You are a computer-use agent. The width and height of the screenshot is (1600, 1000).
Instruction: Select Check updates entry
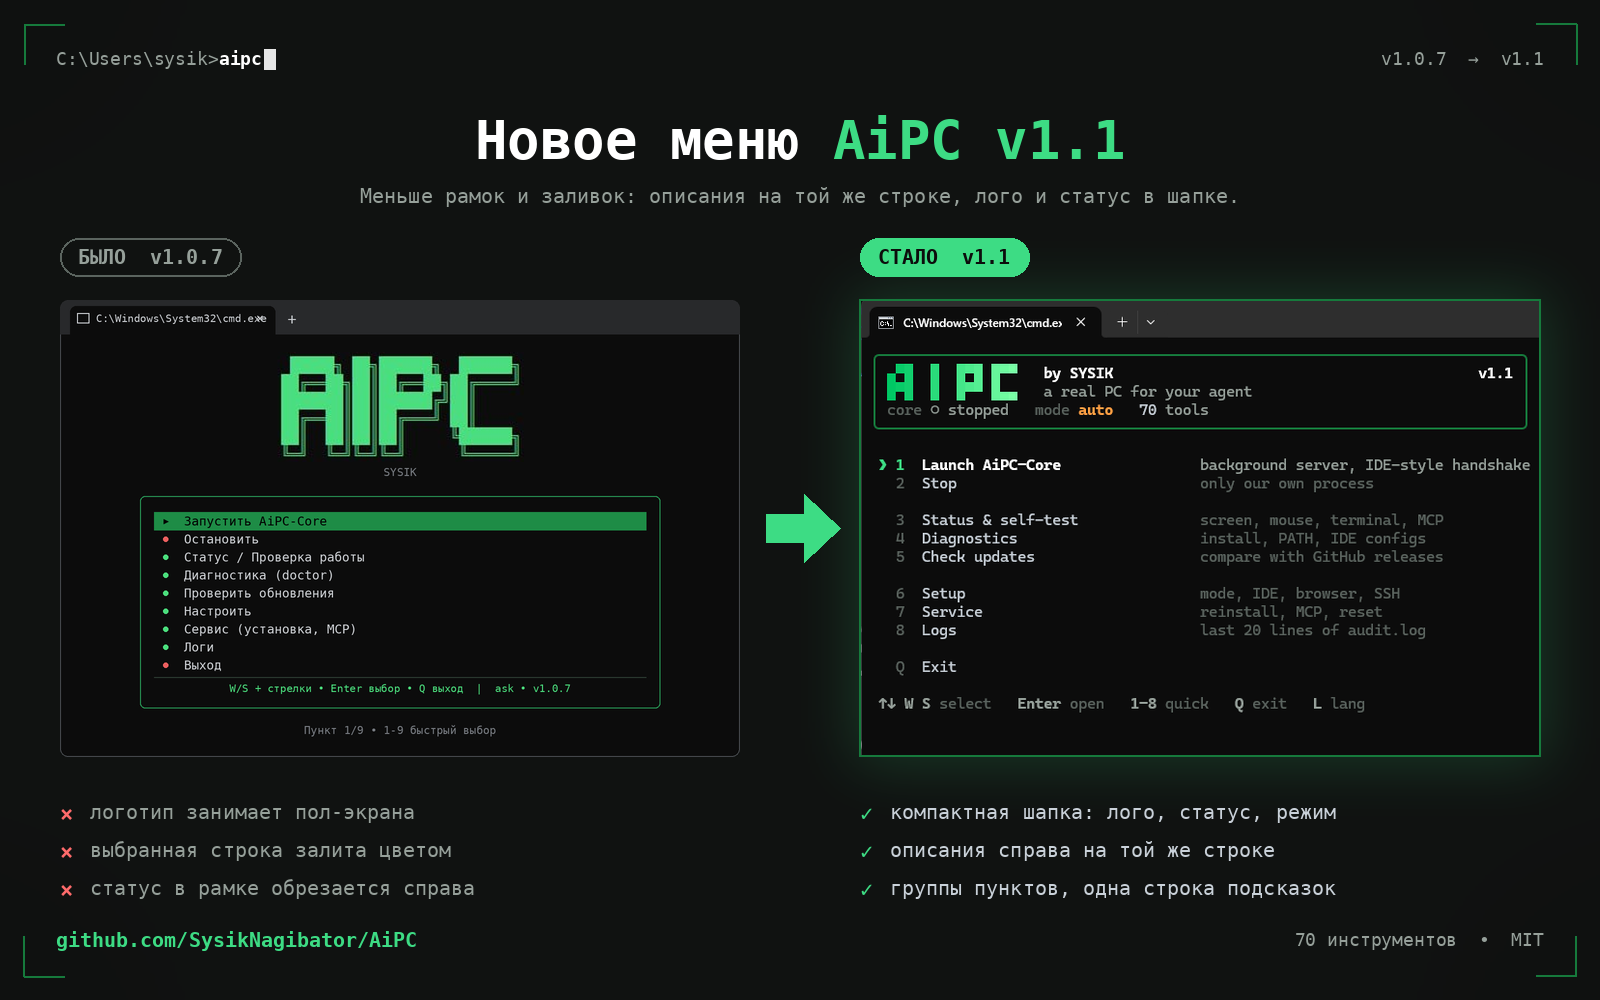pyautogui.click(x=977, y=557)
